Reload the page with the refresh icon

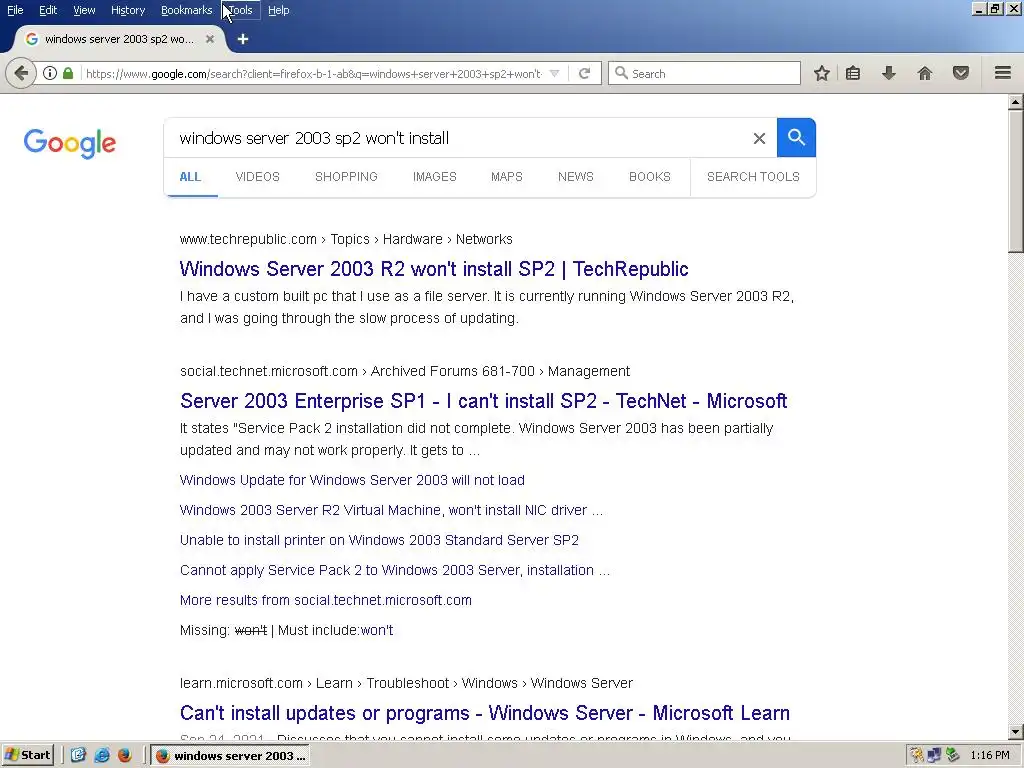point(584,73)
